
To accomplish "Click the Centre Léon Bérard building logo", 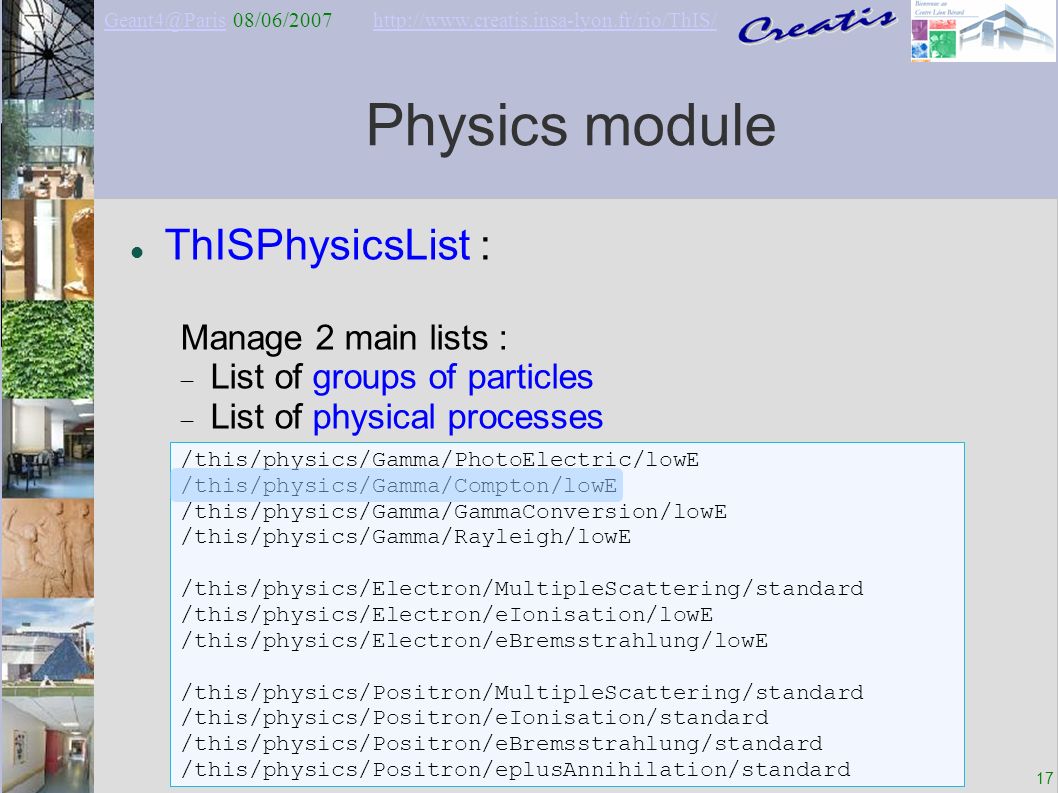I will click(x=982, y=31).
